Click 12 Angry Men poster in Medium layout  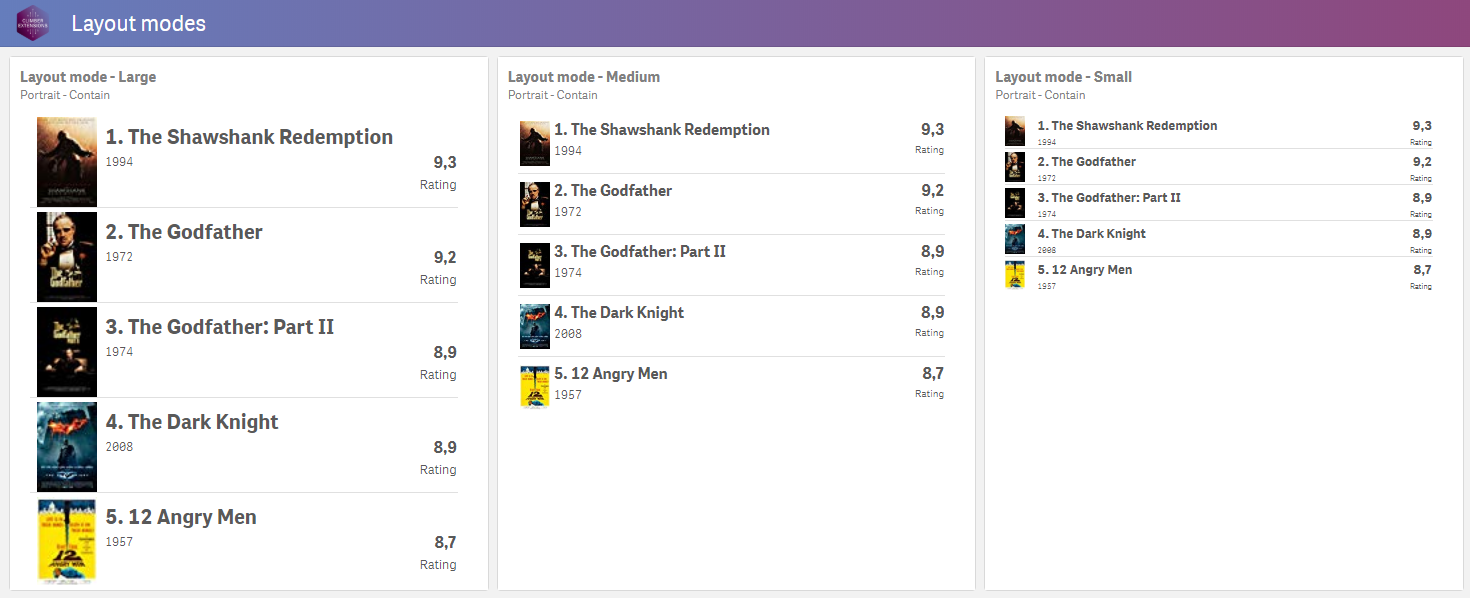point(535,387)
